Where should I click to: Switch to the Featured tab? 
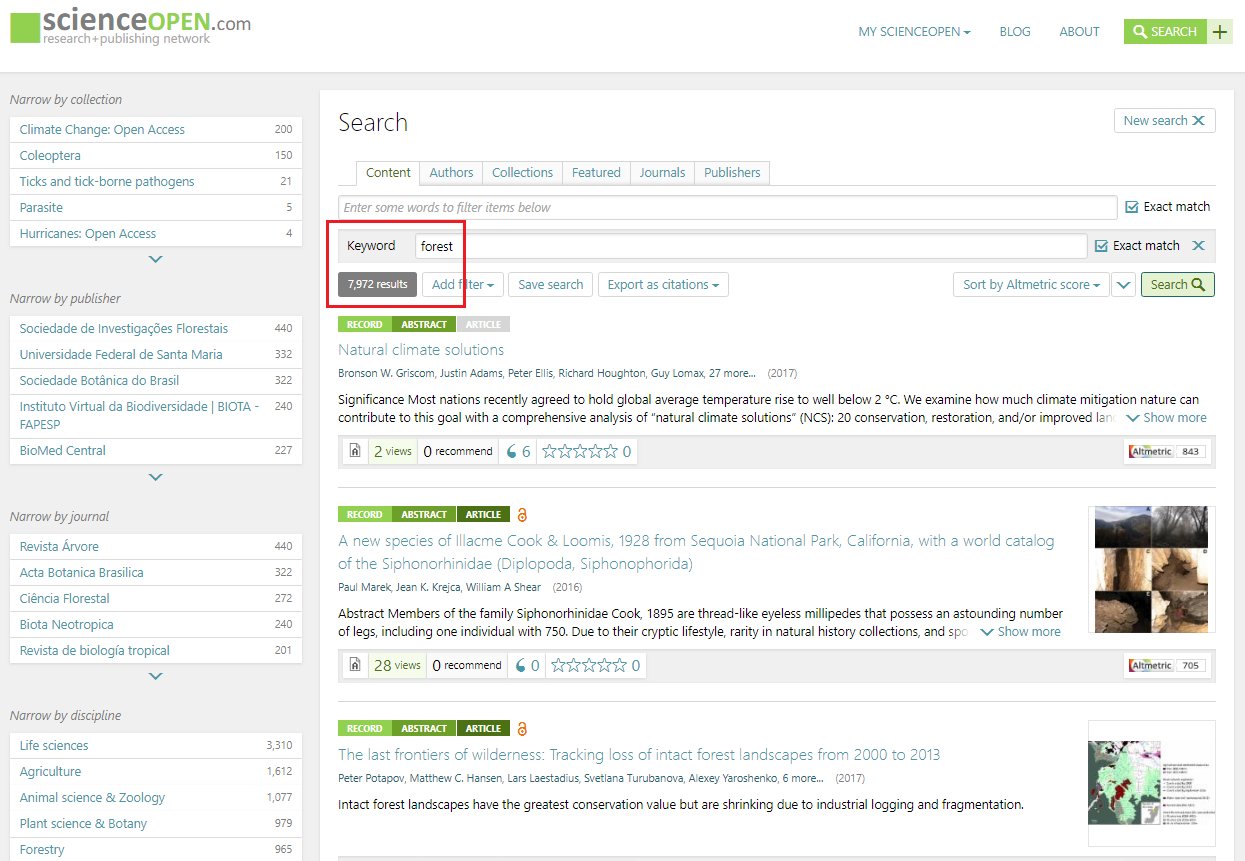(x=596, y=173)
